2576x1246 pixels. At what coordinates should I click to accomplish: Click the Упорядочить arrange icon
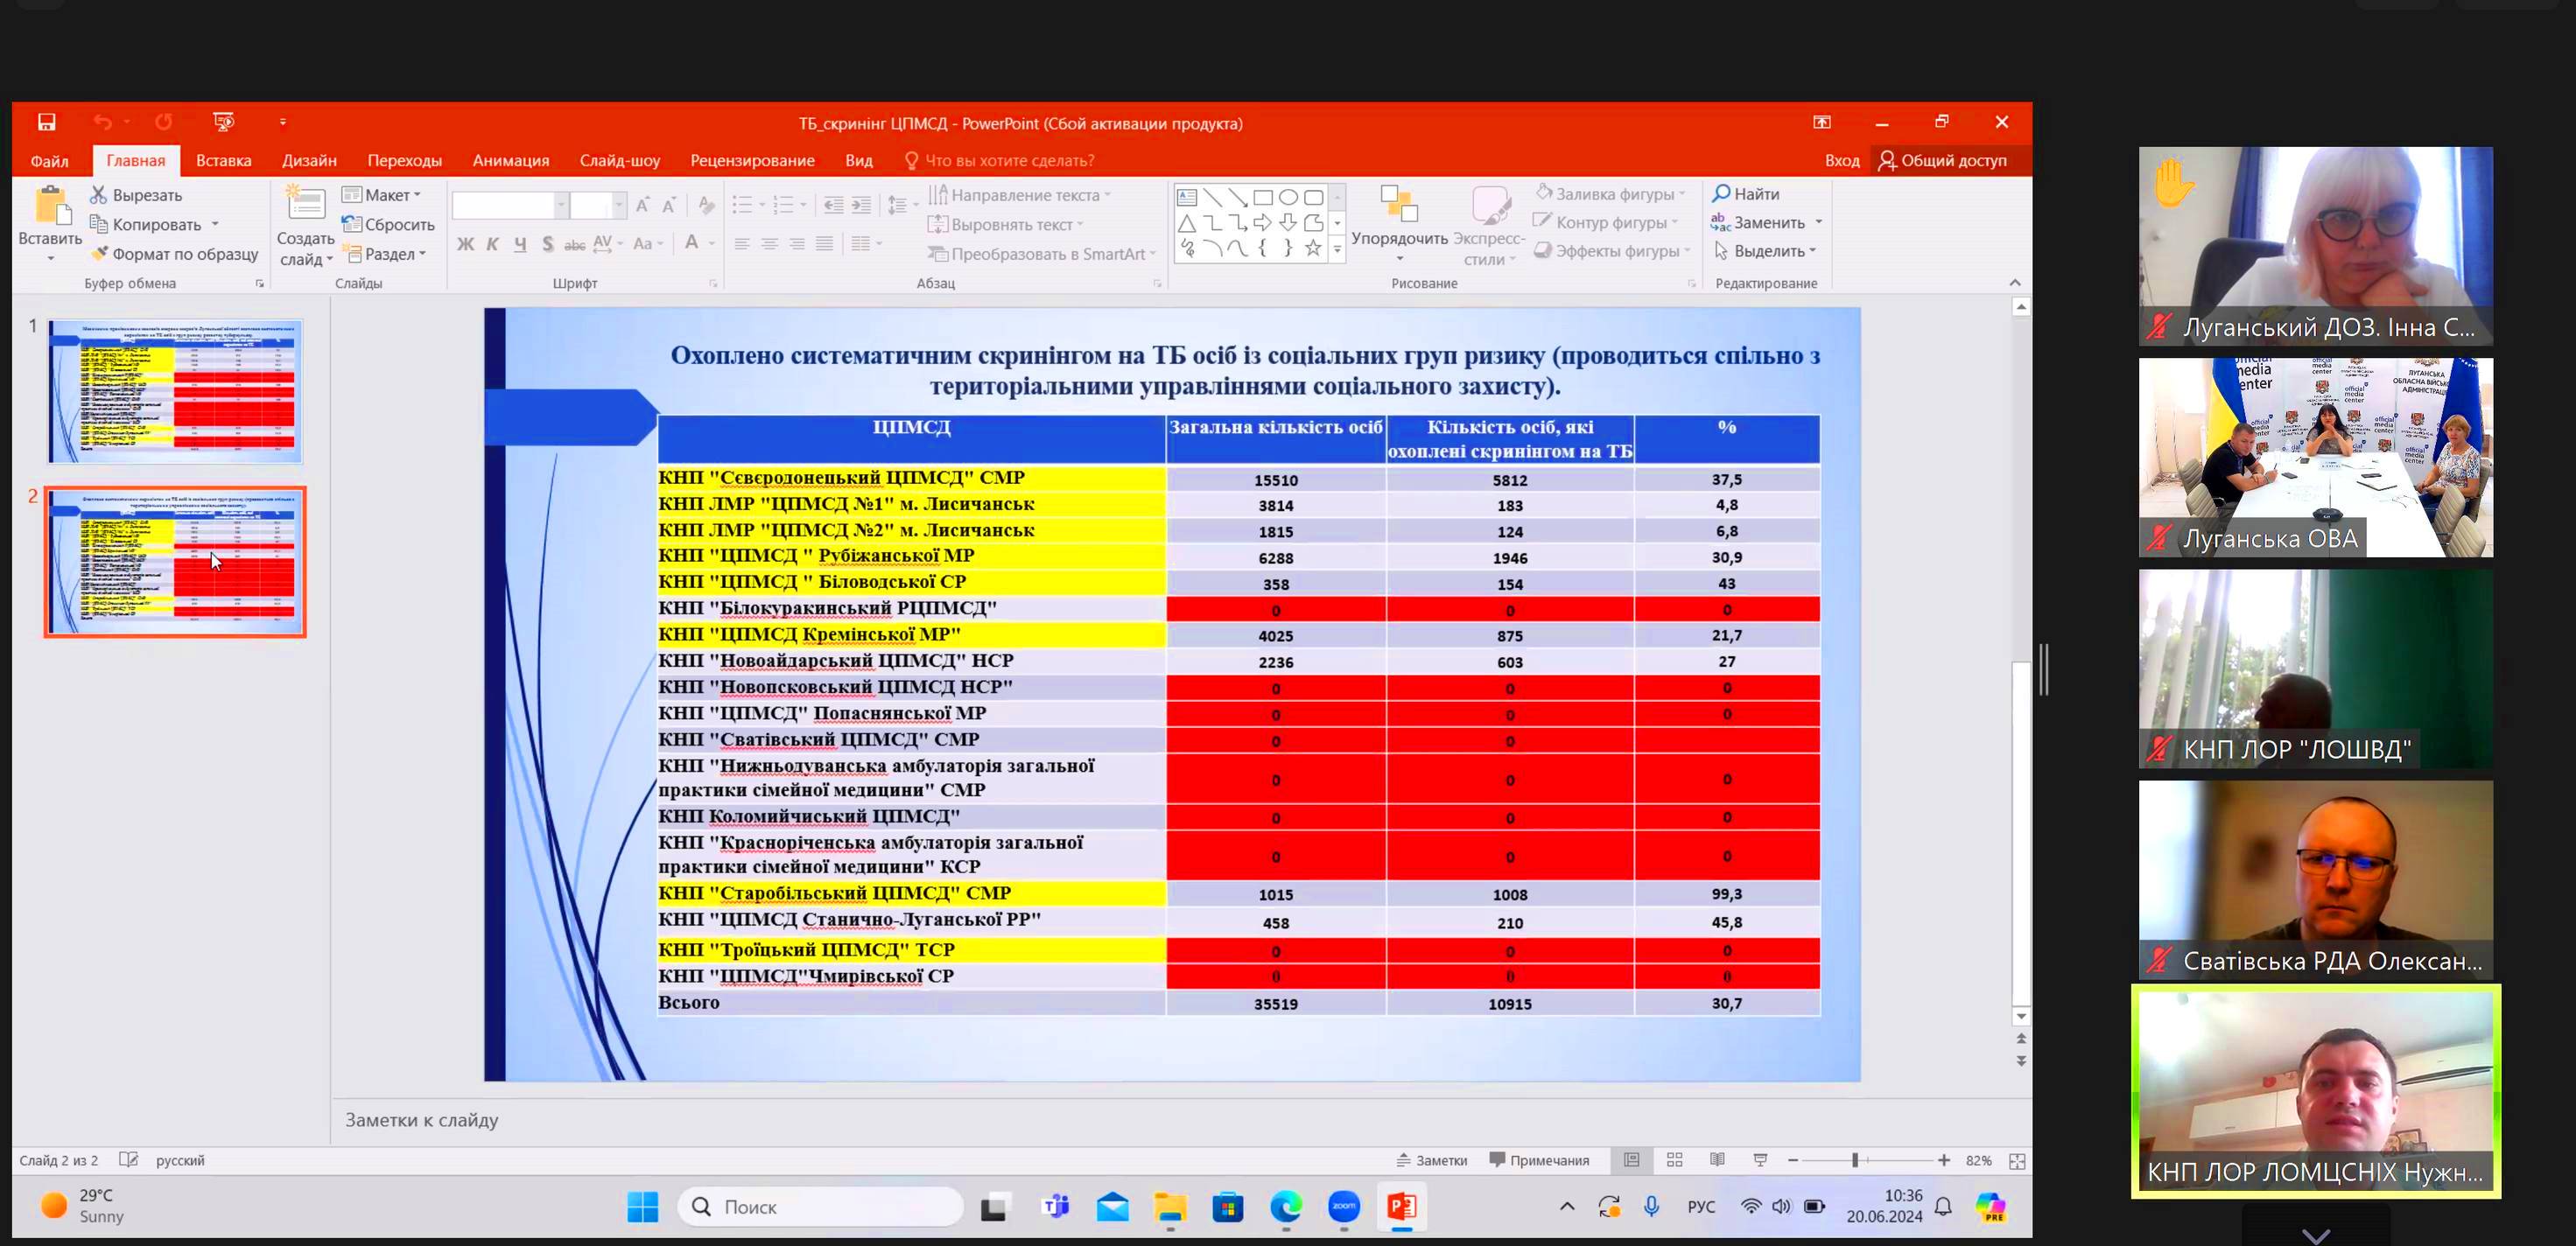pyautogui.click(x=1399, y=204)
